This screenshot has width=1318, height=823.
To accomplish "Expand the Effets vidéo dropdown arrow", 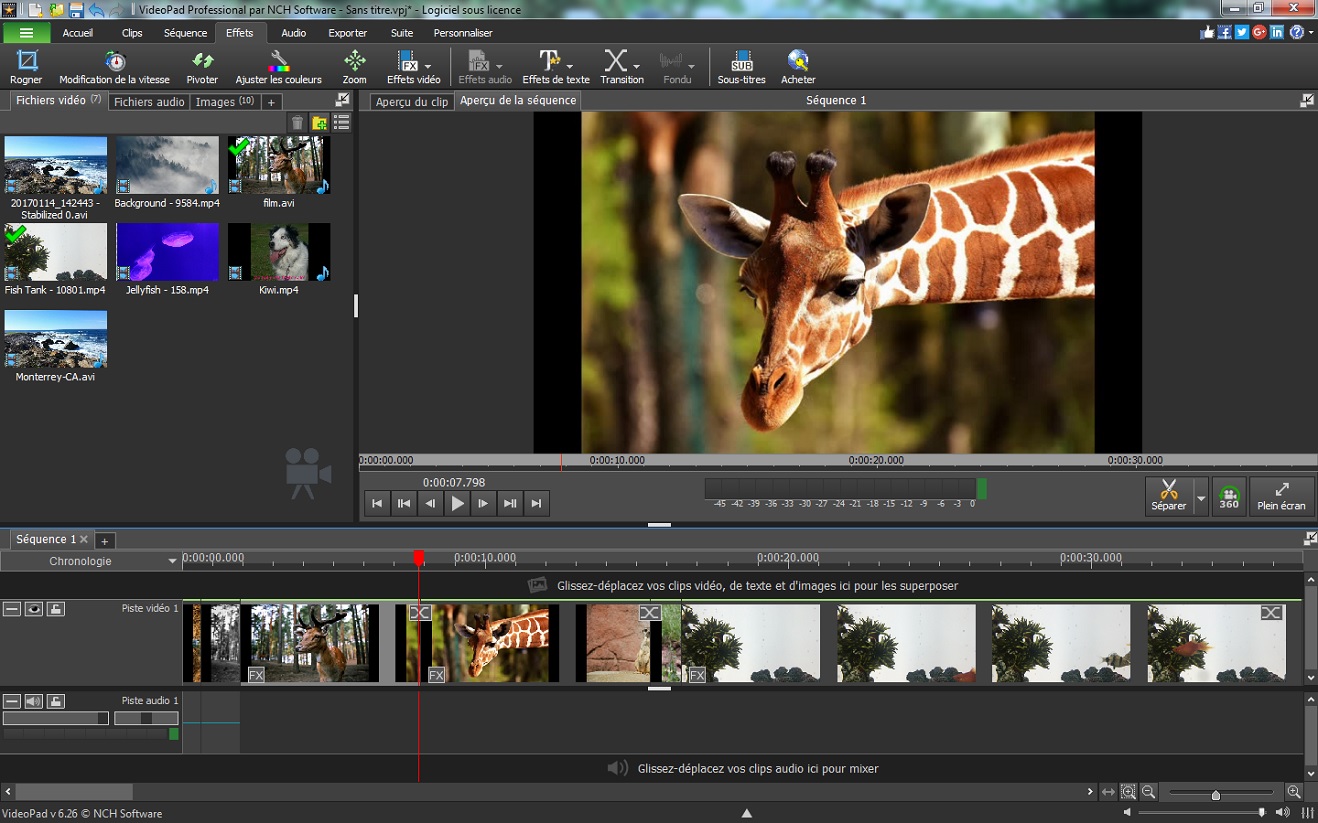I will coord(428,66).
